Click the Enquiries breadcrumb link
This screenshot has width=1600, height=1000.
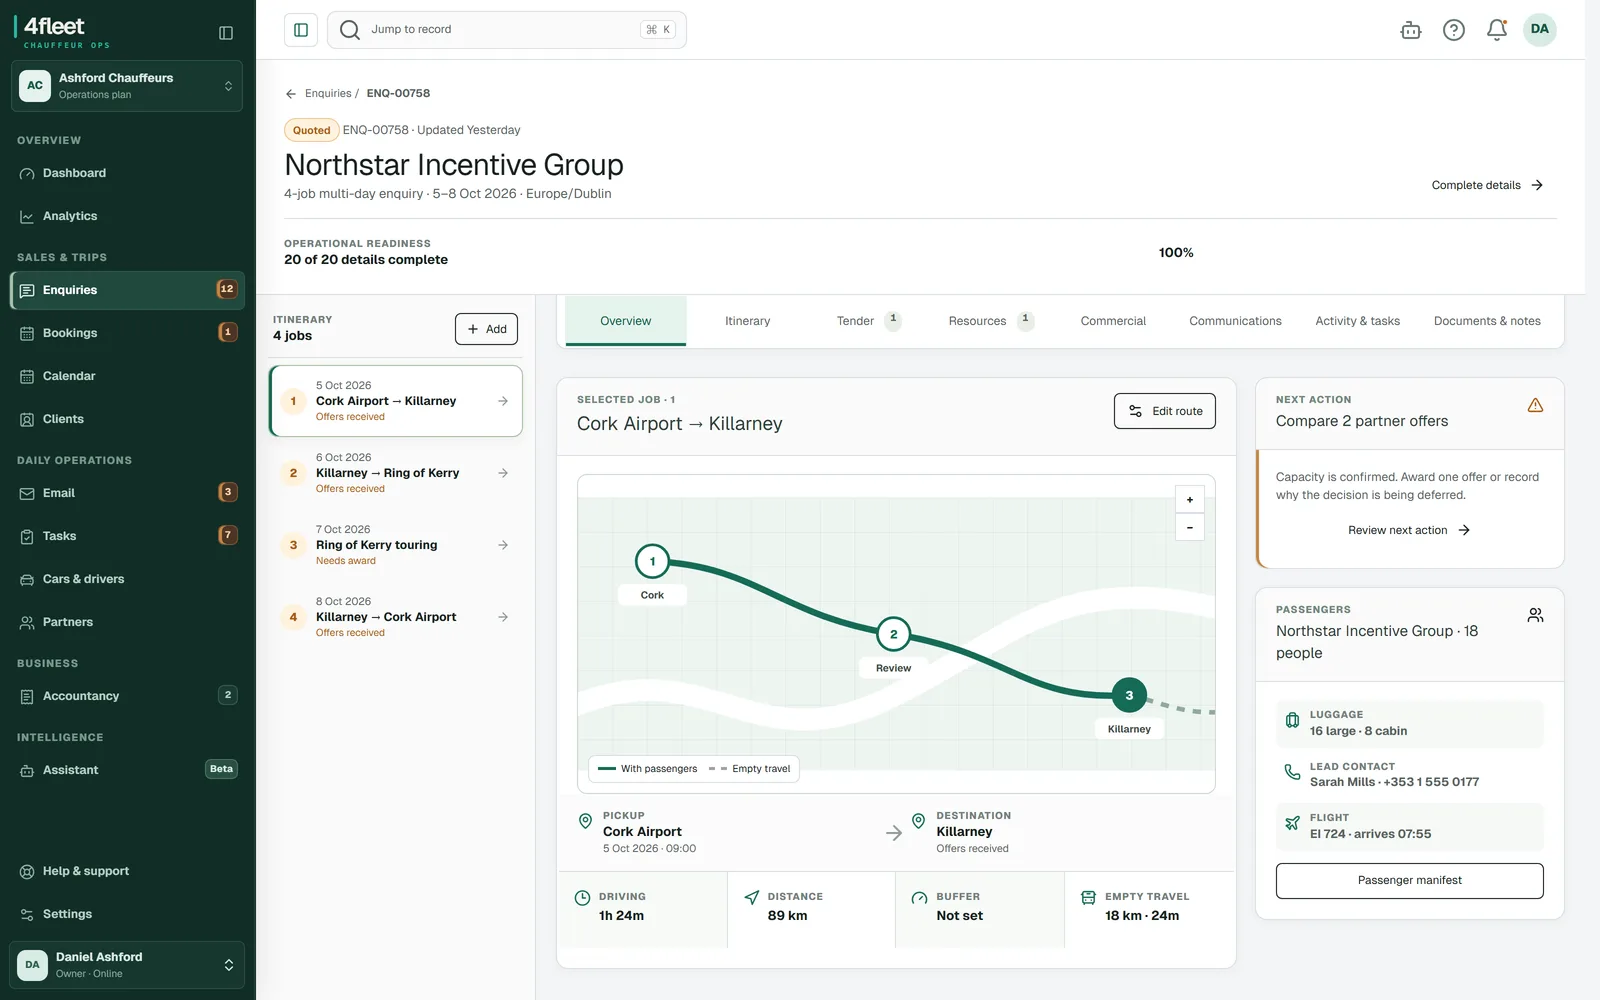click(x=328, y=94)
